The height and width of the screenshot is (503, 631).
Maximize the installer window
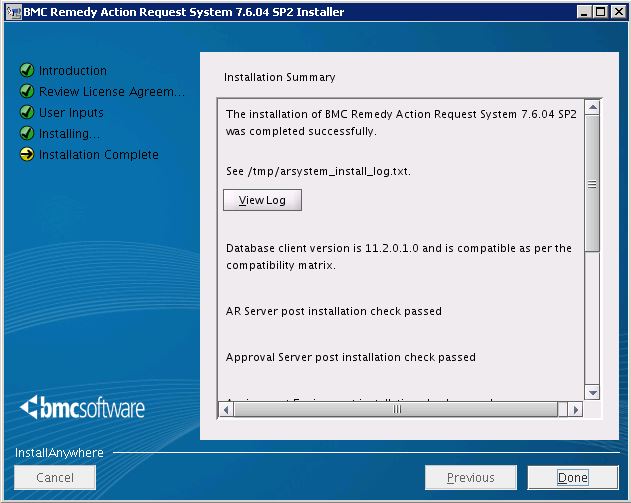pos(601,12)
